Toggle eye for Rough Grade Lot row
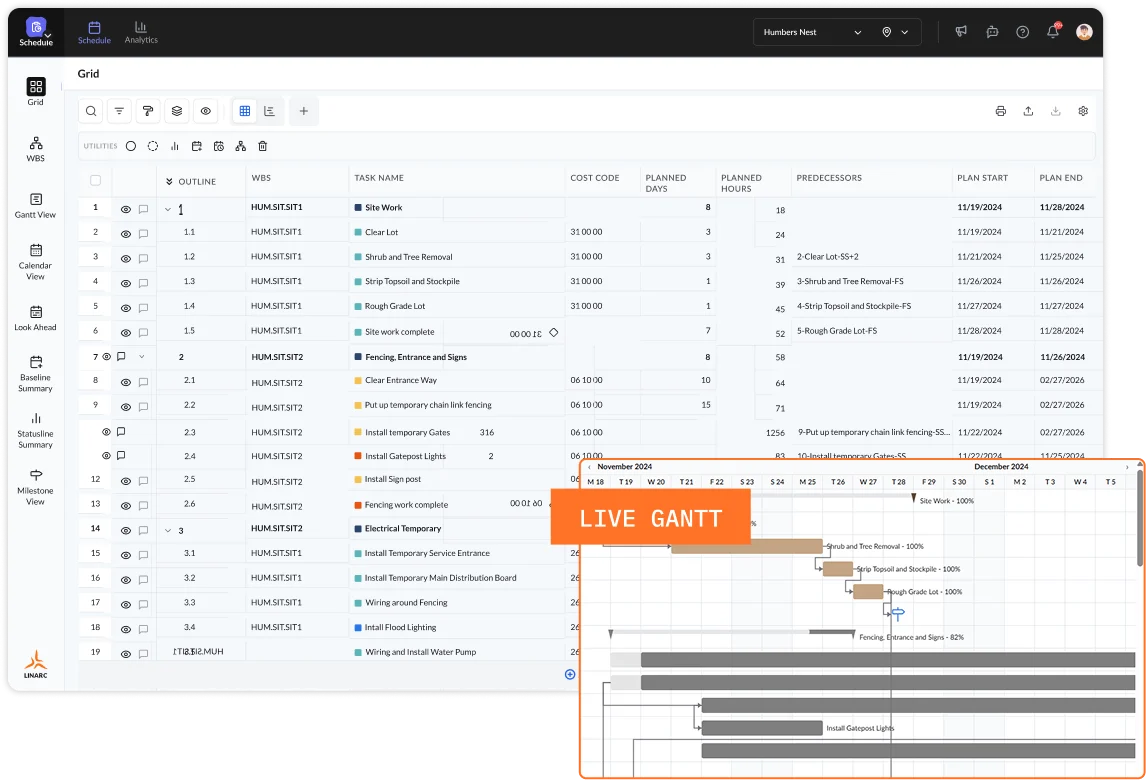 click(x=126, y=308)
